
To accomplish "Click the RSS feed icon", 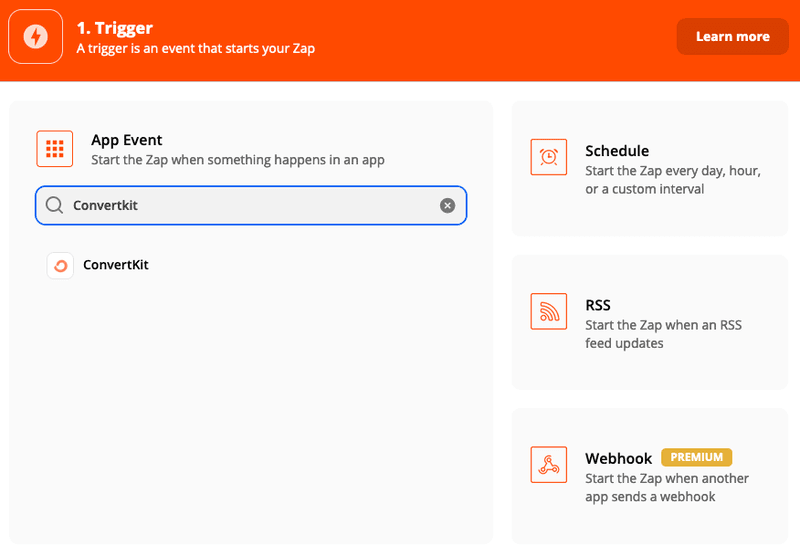I will click(548, 311).
